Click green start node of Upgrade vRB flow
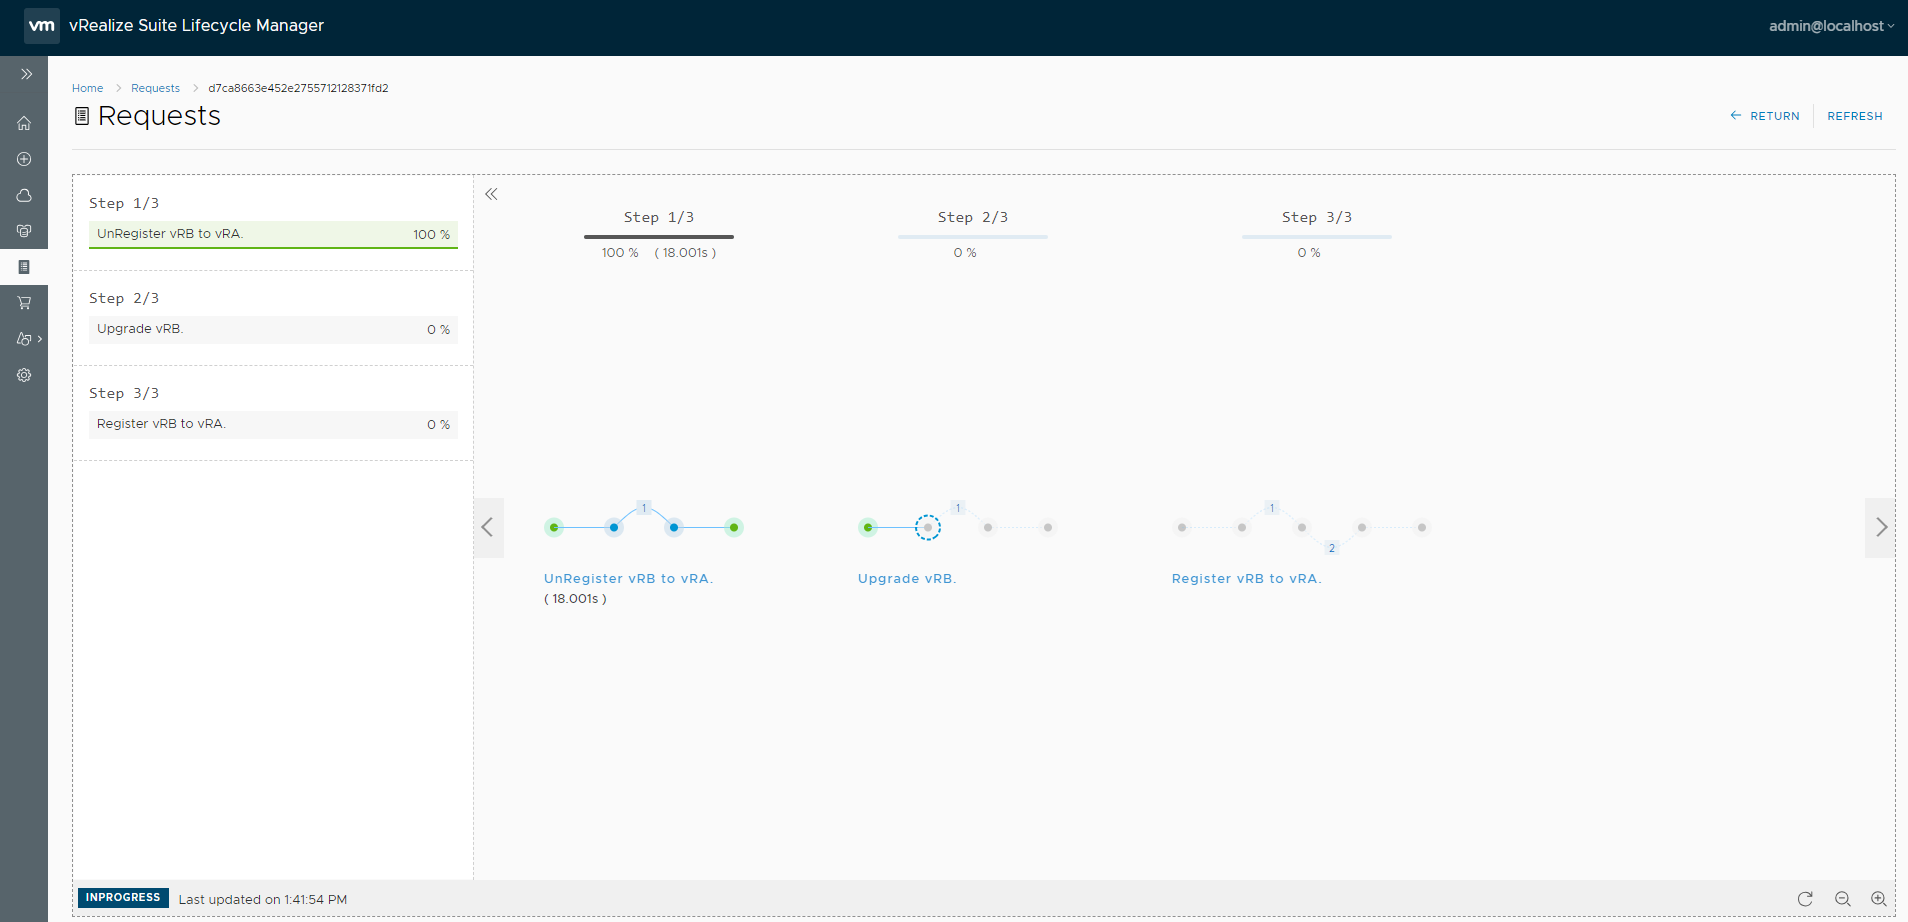1908x922 pixels. click(x=868, y=527)
